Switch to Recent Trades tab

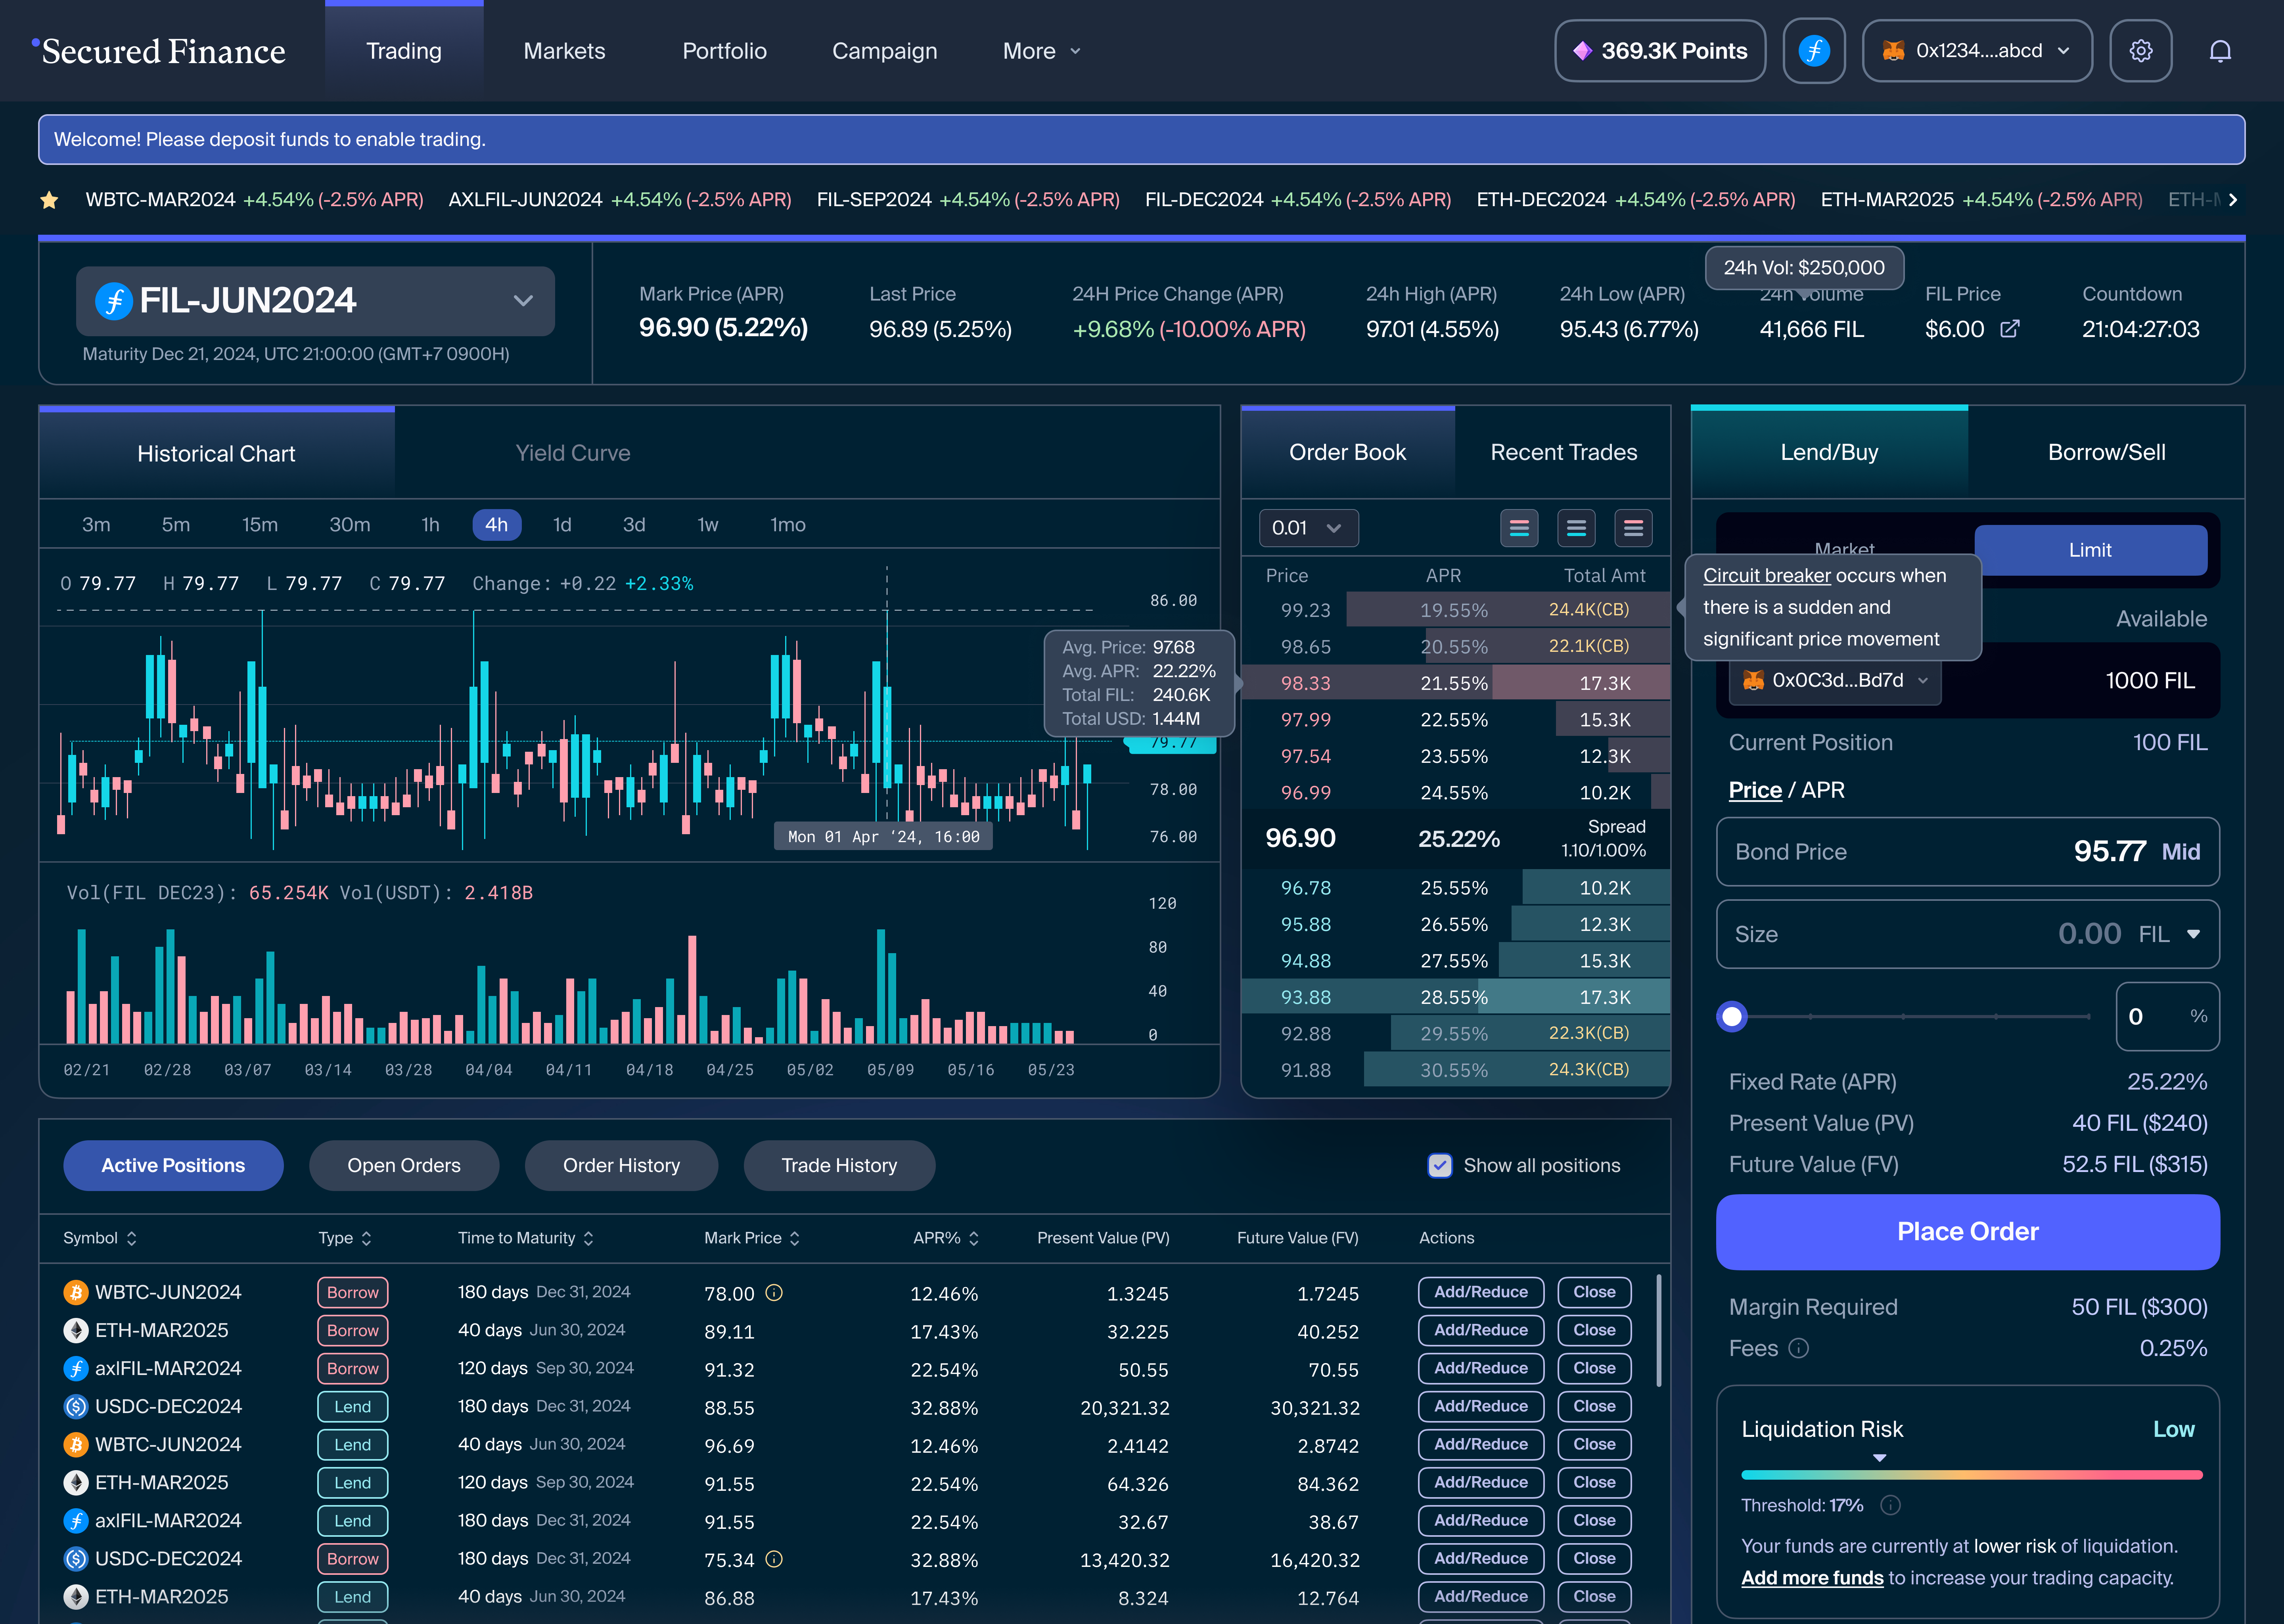1563,452
